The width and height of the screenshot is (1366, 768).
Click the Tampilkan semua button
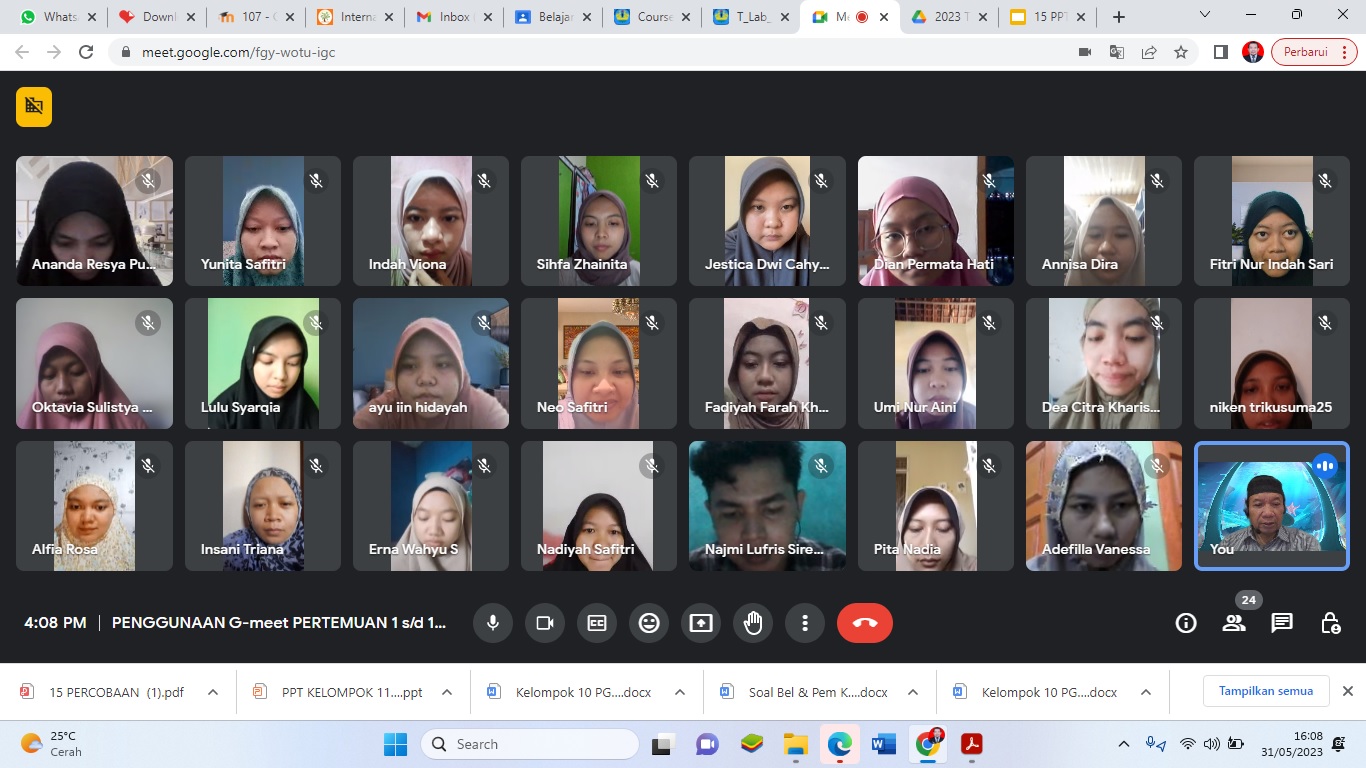[1265, 691]
